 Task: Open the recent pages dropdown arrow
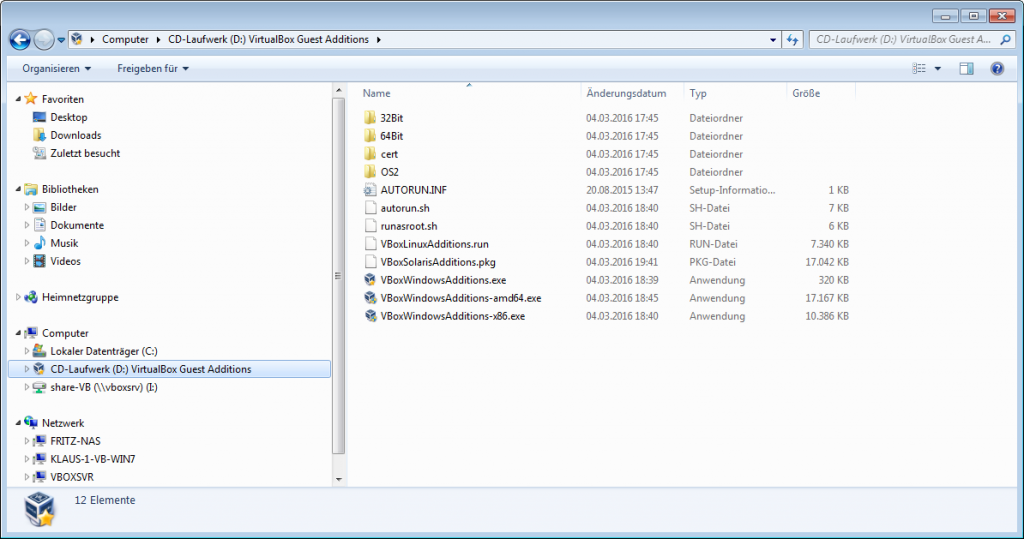point(61,40)
